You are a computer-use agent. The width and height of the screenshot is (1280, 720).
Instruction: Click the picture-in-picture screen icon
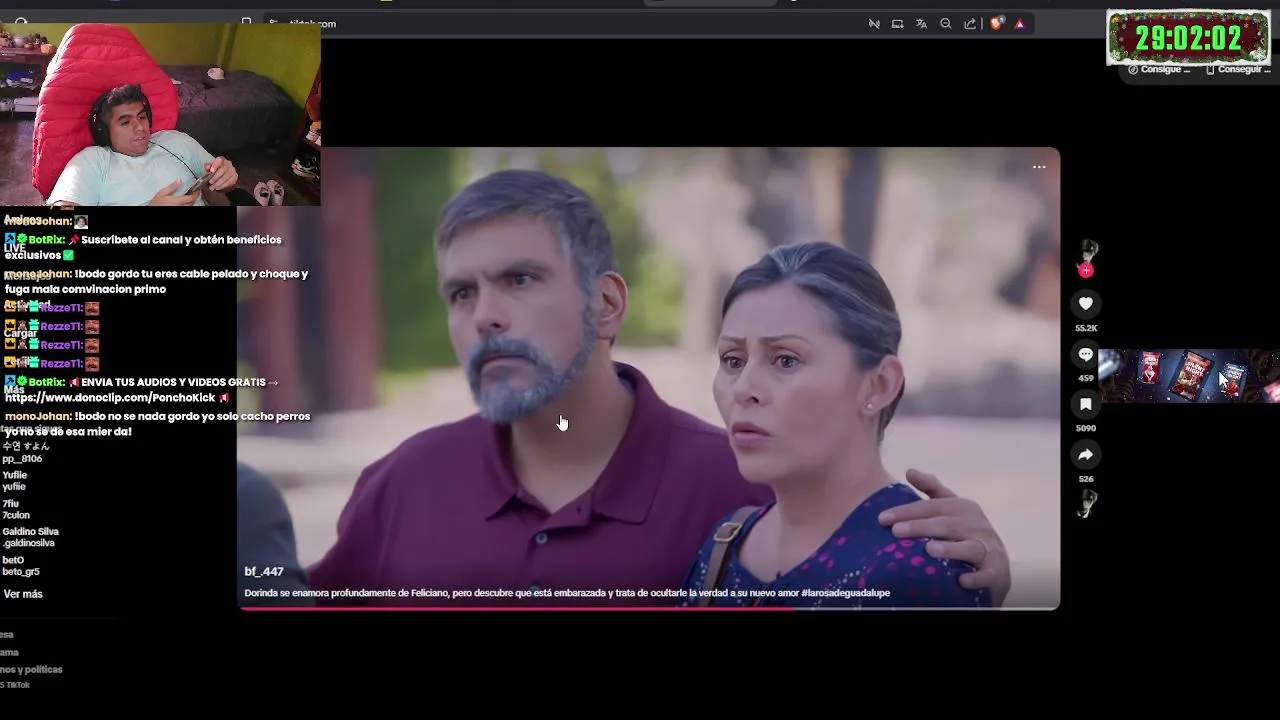tap(897, 23)
